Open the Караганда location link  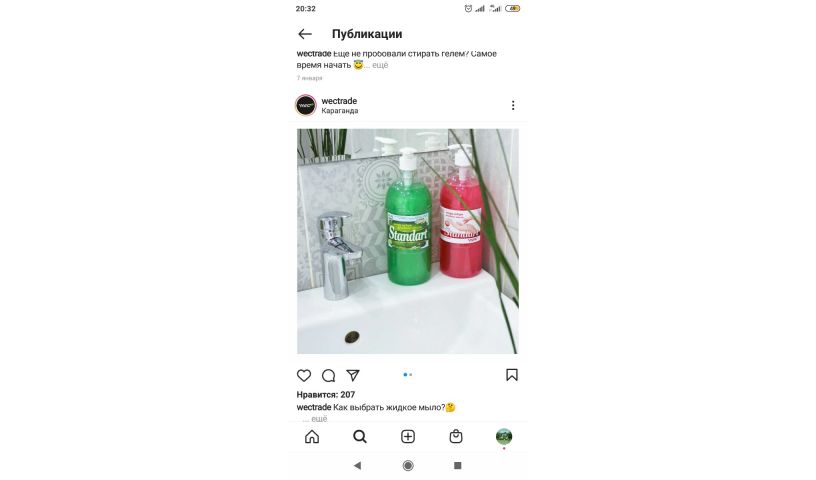pyautogui.click(x=340, y=110)
